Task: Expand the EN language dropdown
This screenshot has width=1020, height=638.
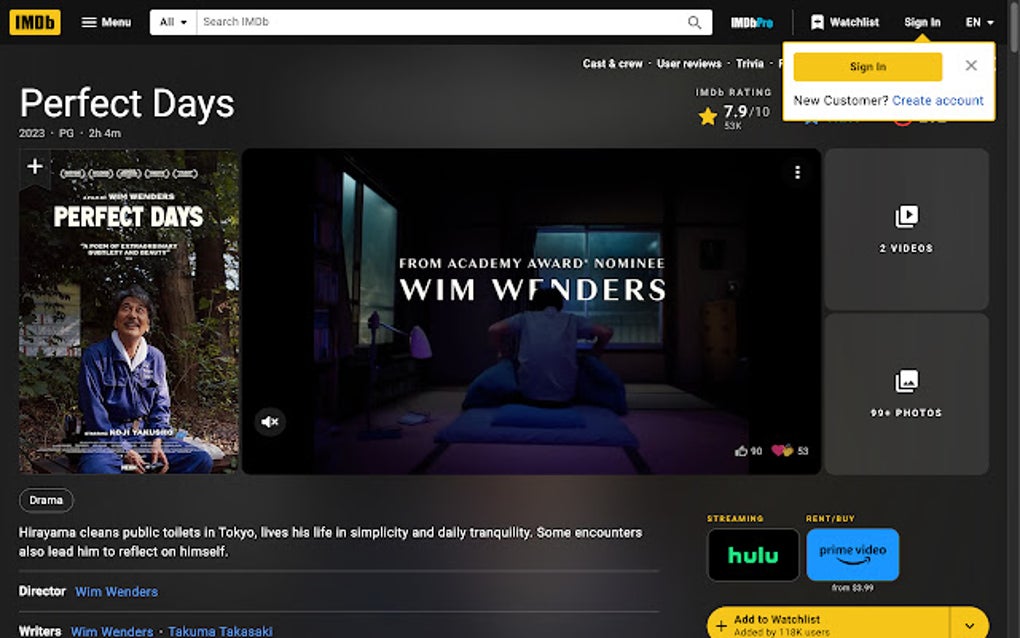Action: pos(979,22)
